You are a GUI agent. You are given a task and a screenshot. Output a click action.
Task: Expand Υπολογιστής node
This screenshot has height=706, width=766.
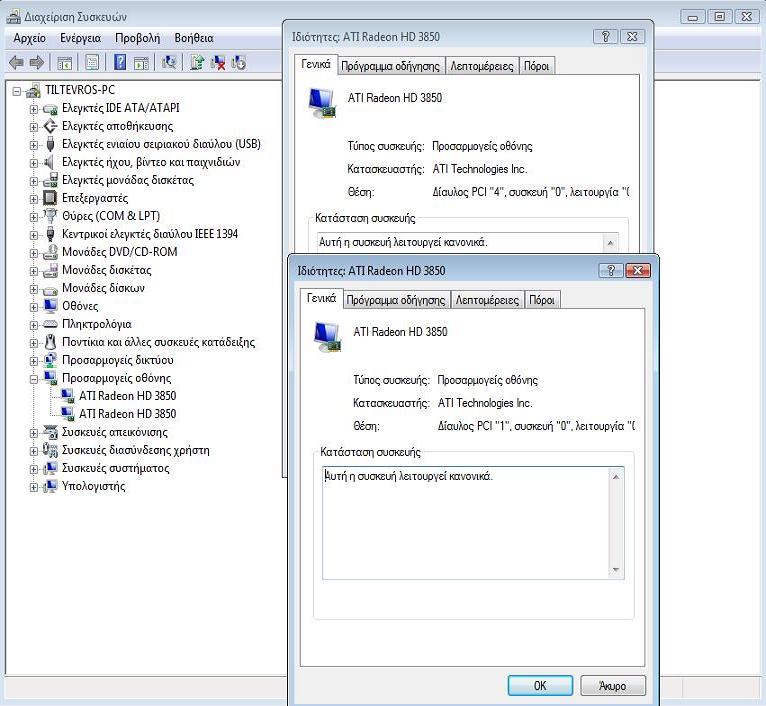coord(34,487)
